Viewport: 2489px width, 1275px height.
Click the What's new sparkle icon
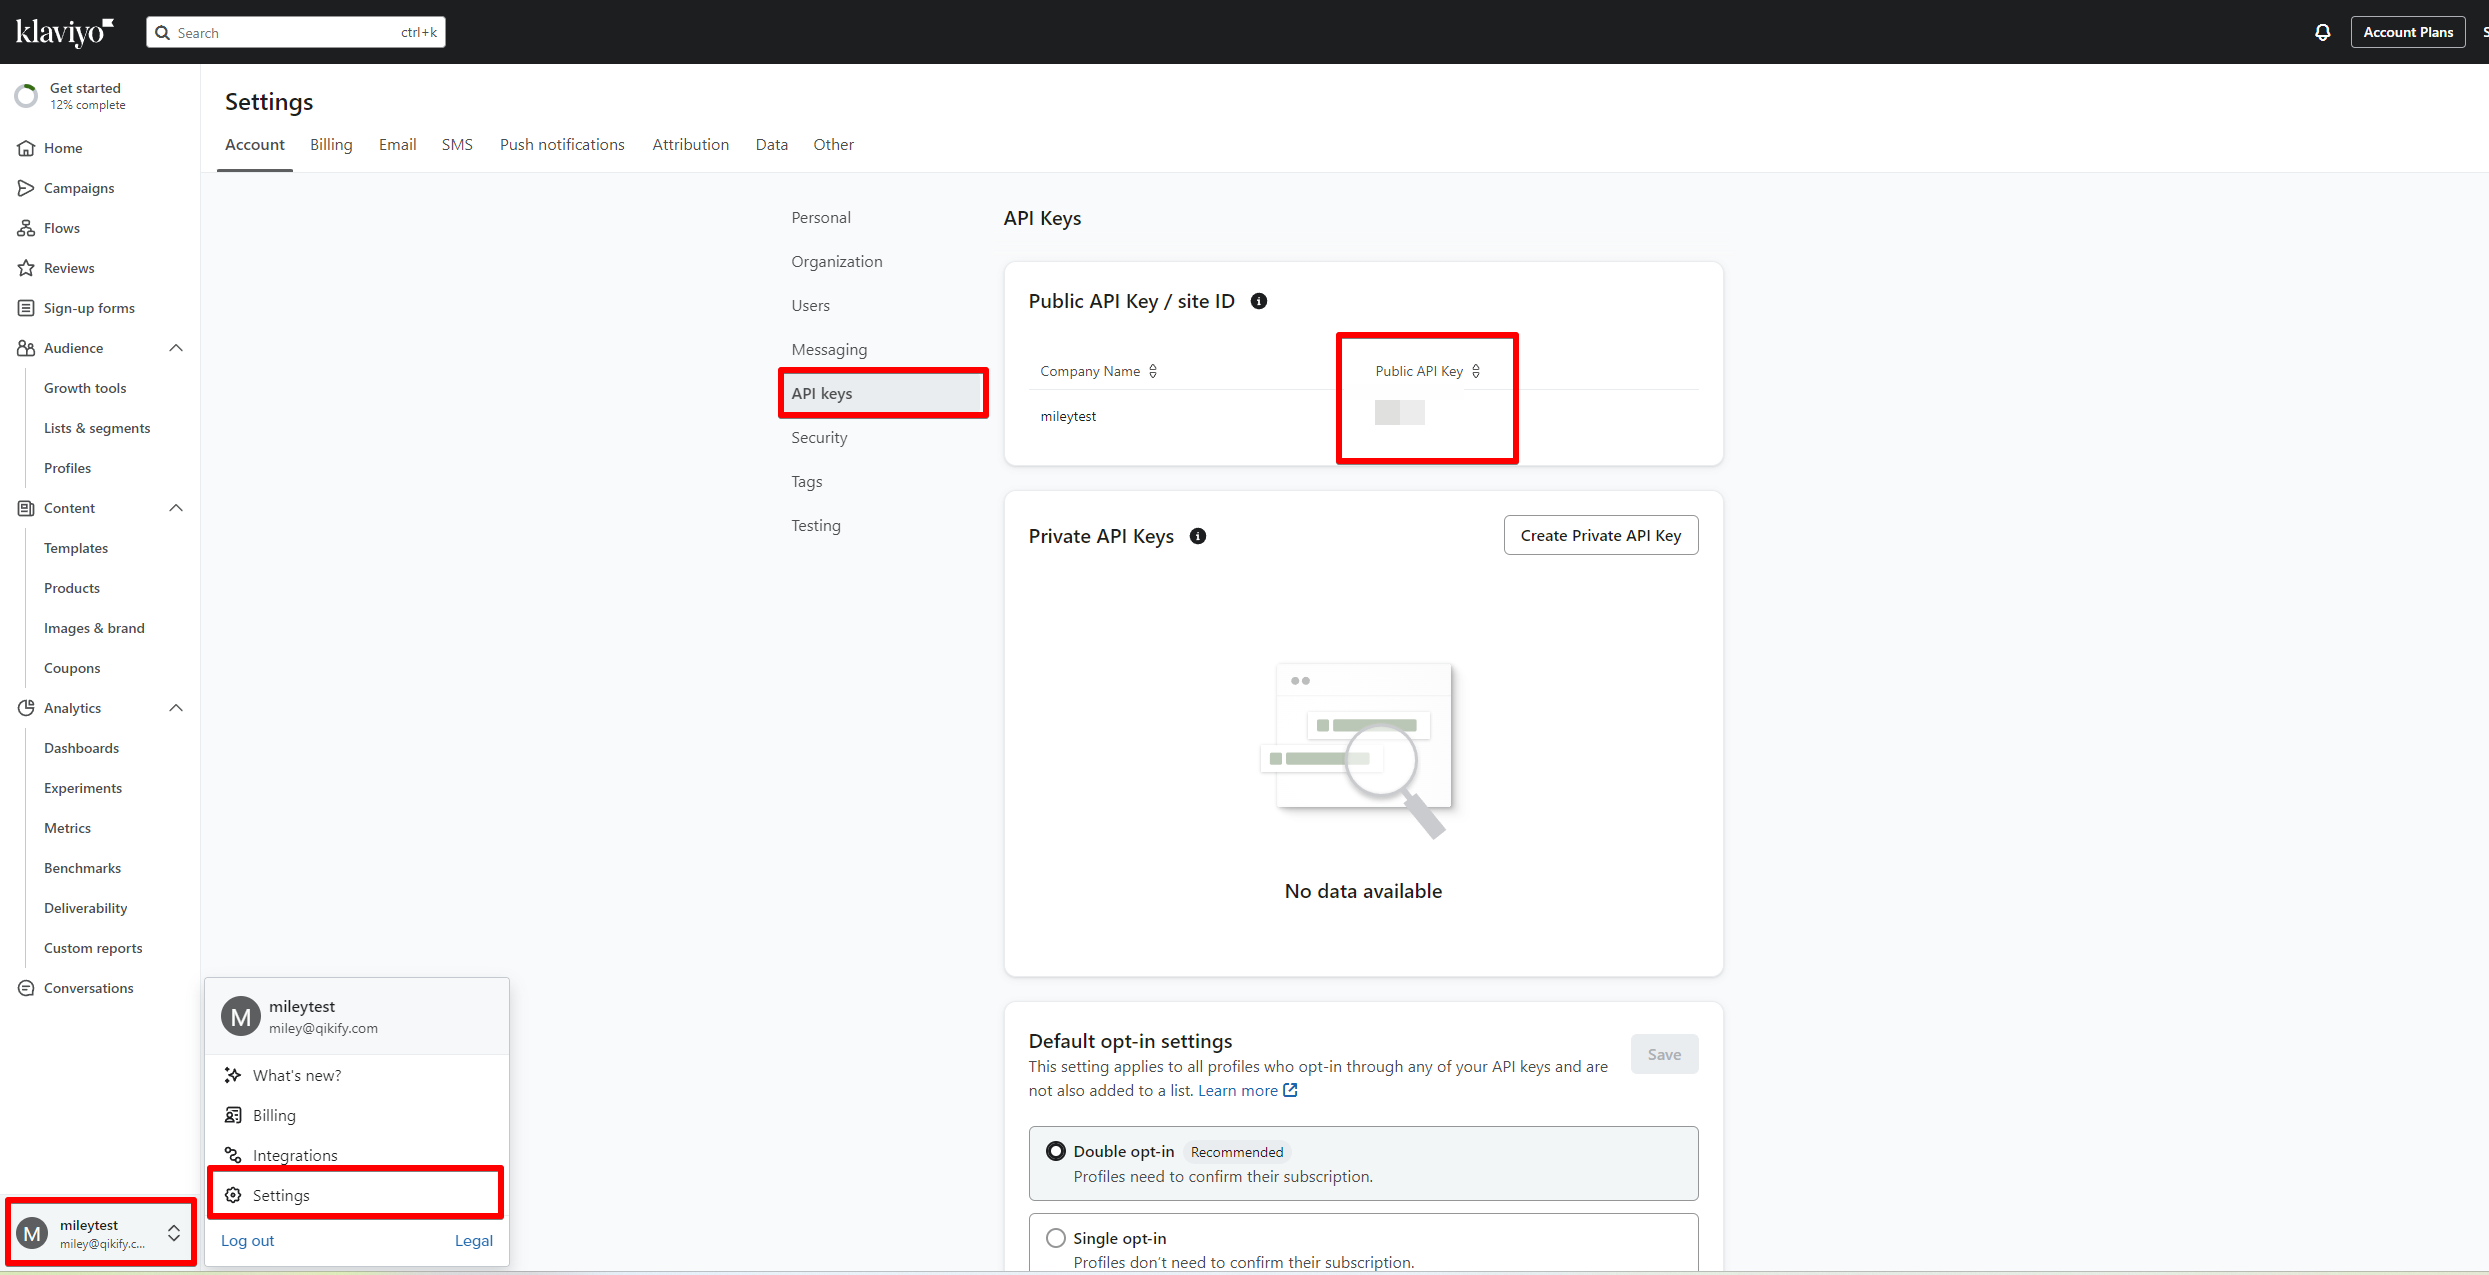click(233, 1075)
